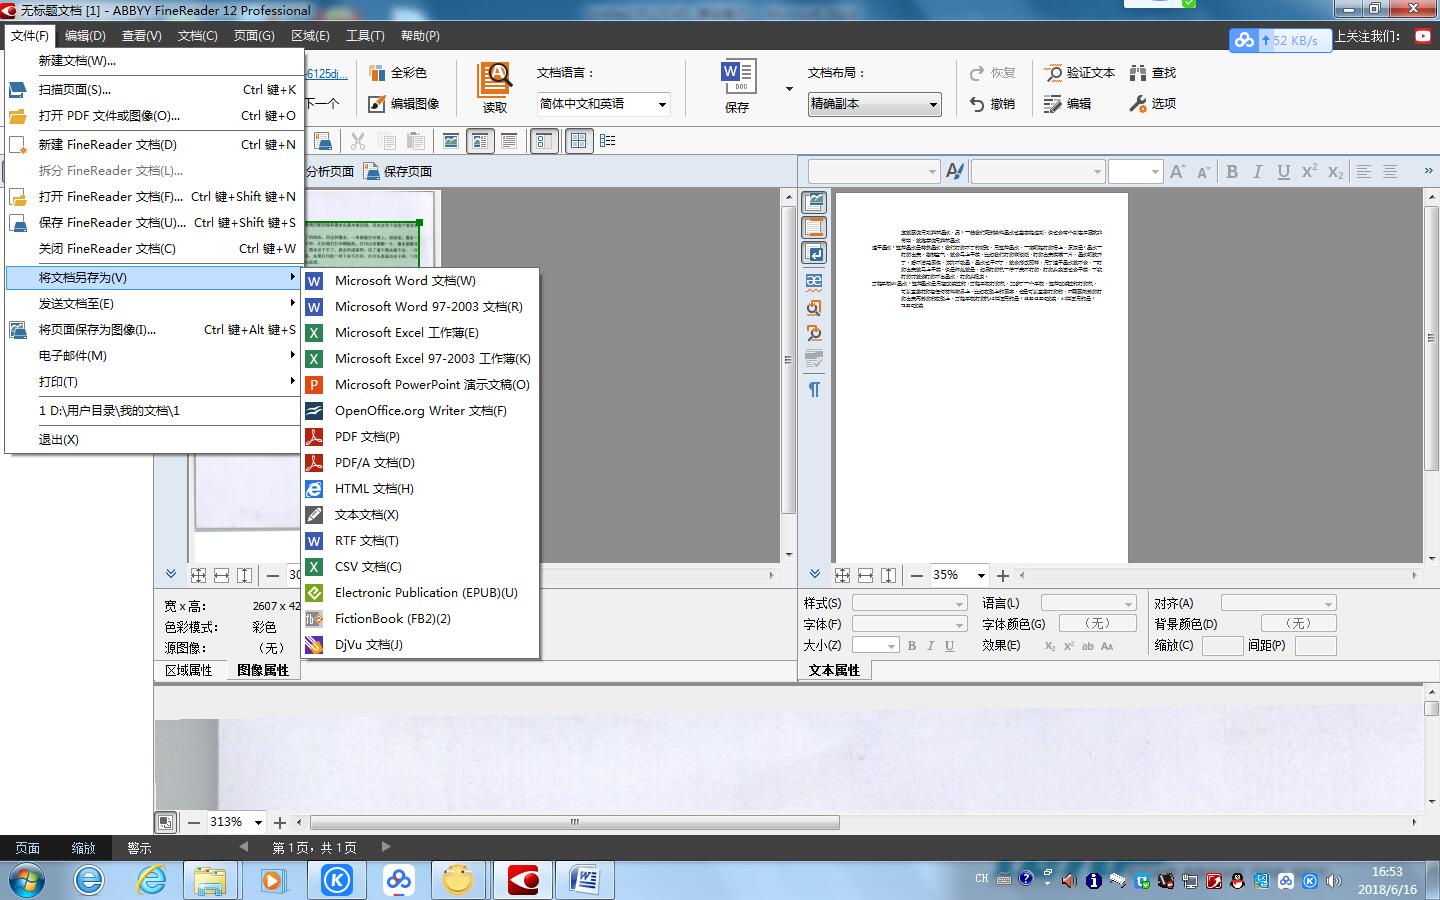Click the bottom zoom pane horizontal scrollbar
Screen dimensions: 1440x900
575,823
